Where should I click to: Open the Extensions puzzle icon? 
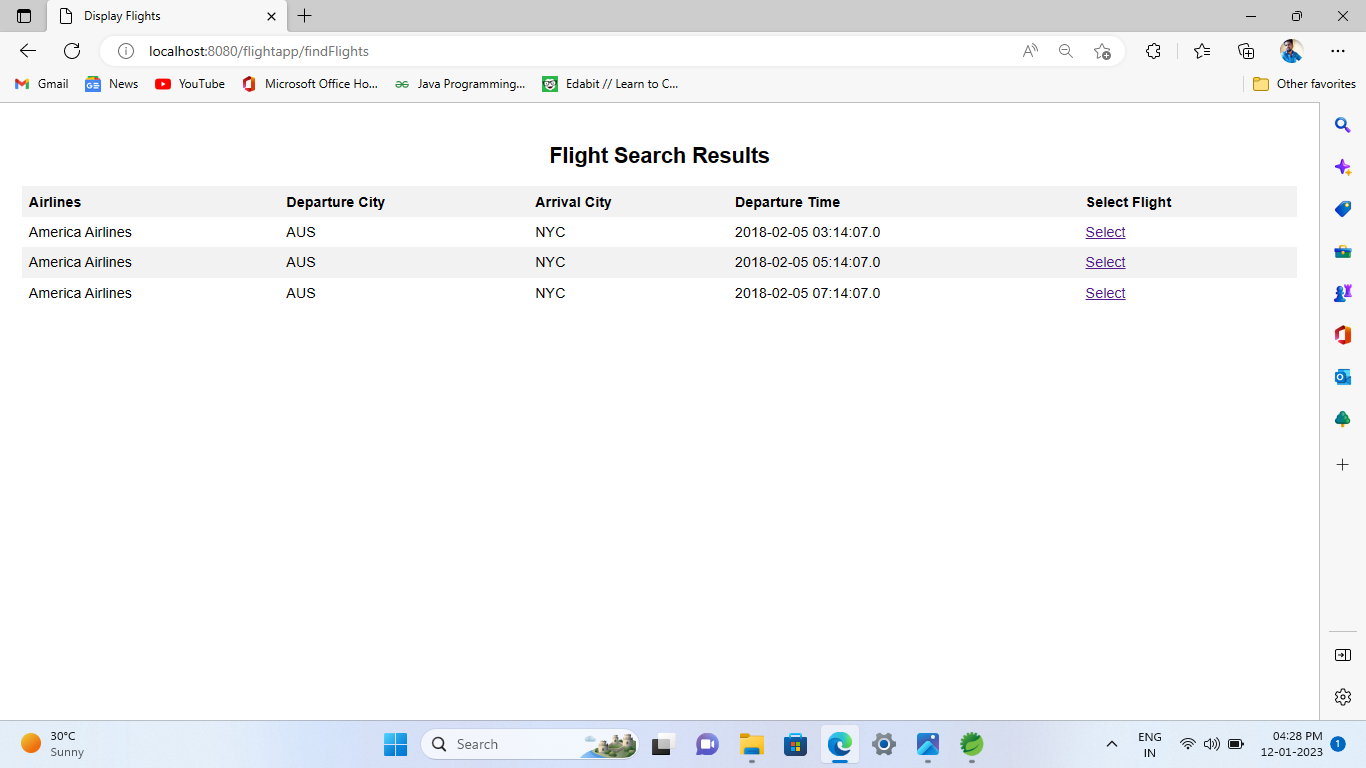tap(1153, 51)
